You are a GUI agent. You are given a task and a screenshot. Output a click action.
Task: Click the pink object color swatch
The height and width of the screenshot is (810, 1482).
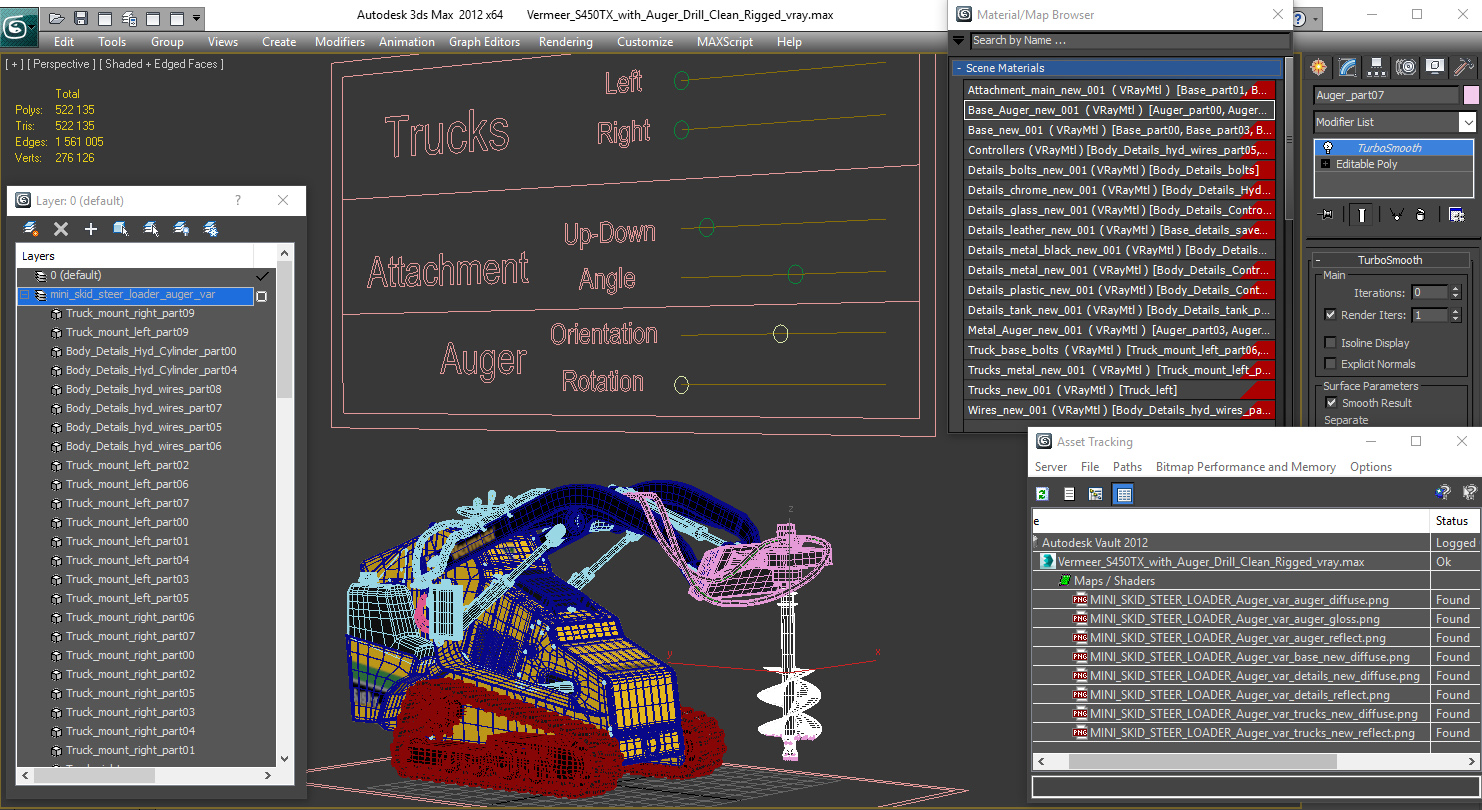click(x=1471, y=96)
